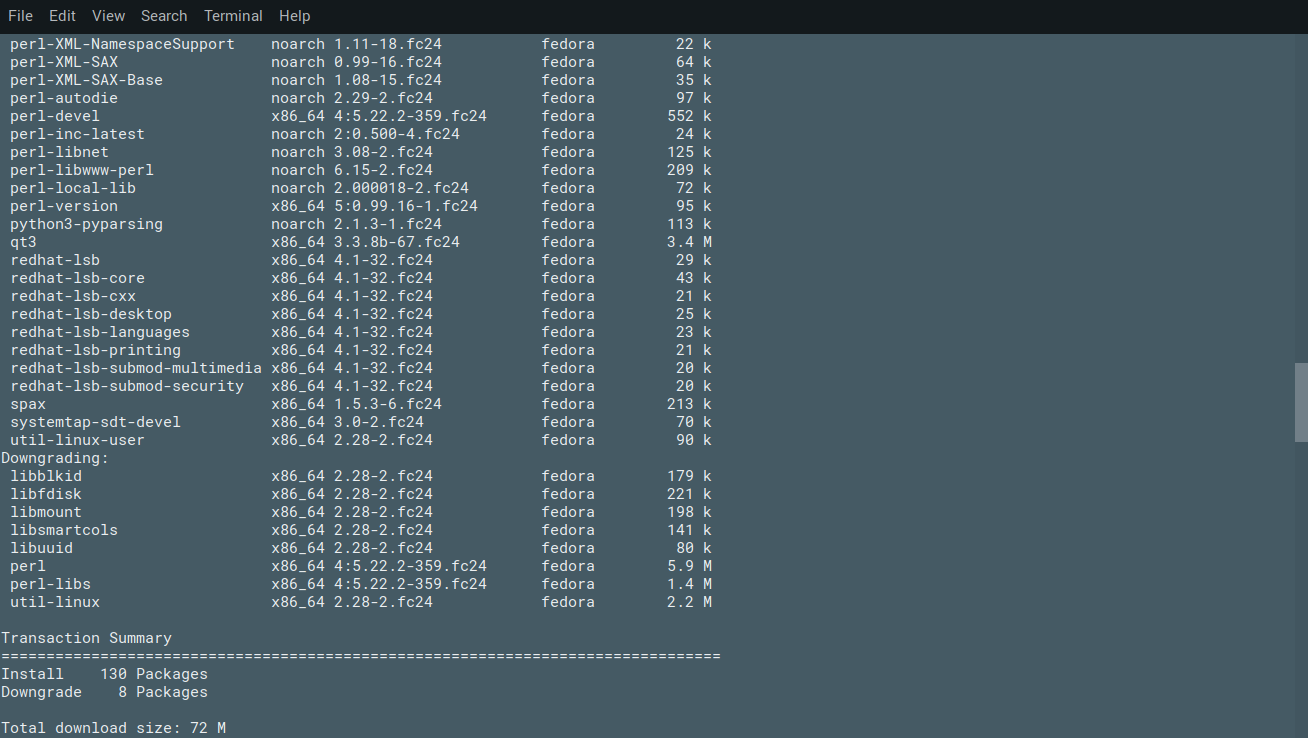Click the spax package name

(28, 404)
